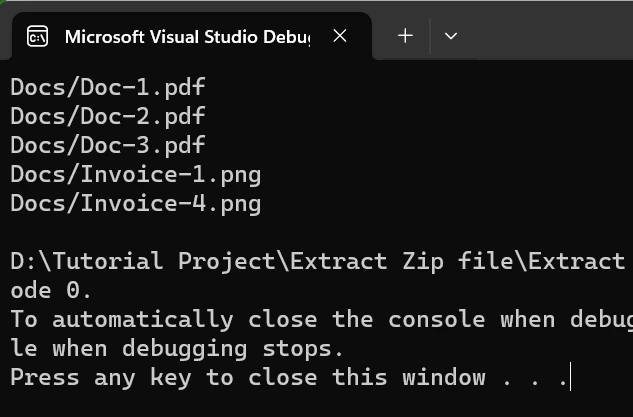The width and height of the screenshot is (633, 417).
Task: Click the blank line below Invoice-4.png
Action: (300, 233)
